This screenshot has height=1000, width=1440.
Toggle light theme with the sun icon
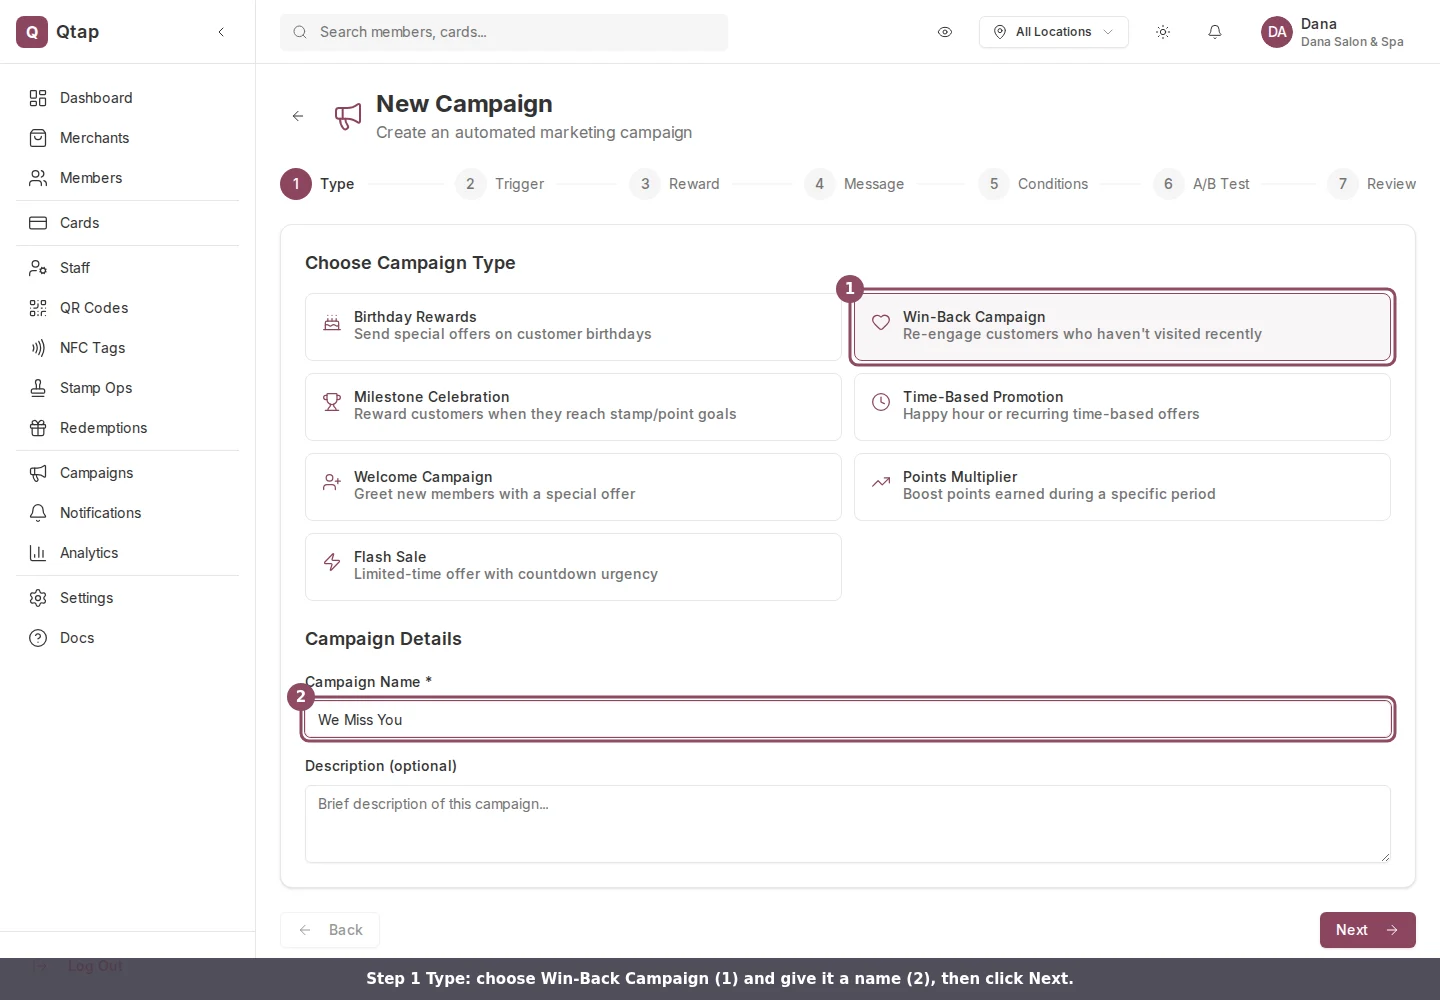click(x=1163, y=32)
